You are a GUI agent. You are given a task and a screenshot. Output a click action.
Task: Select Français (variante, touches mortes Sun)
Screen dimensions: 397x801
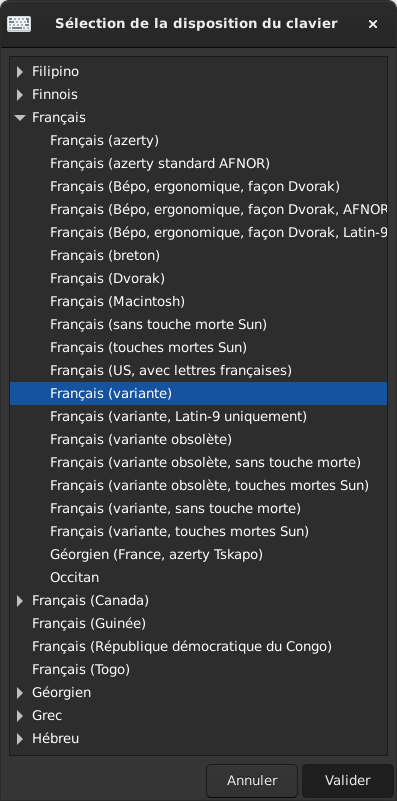tap(198, 531)
